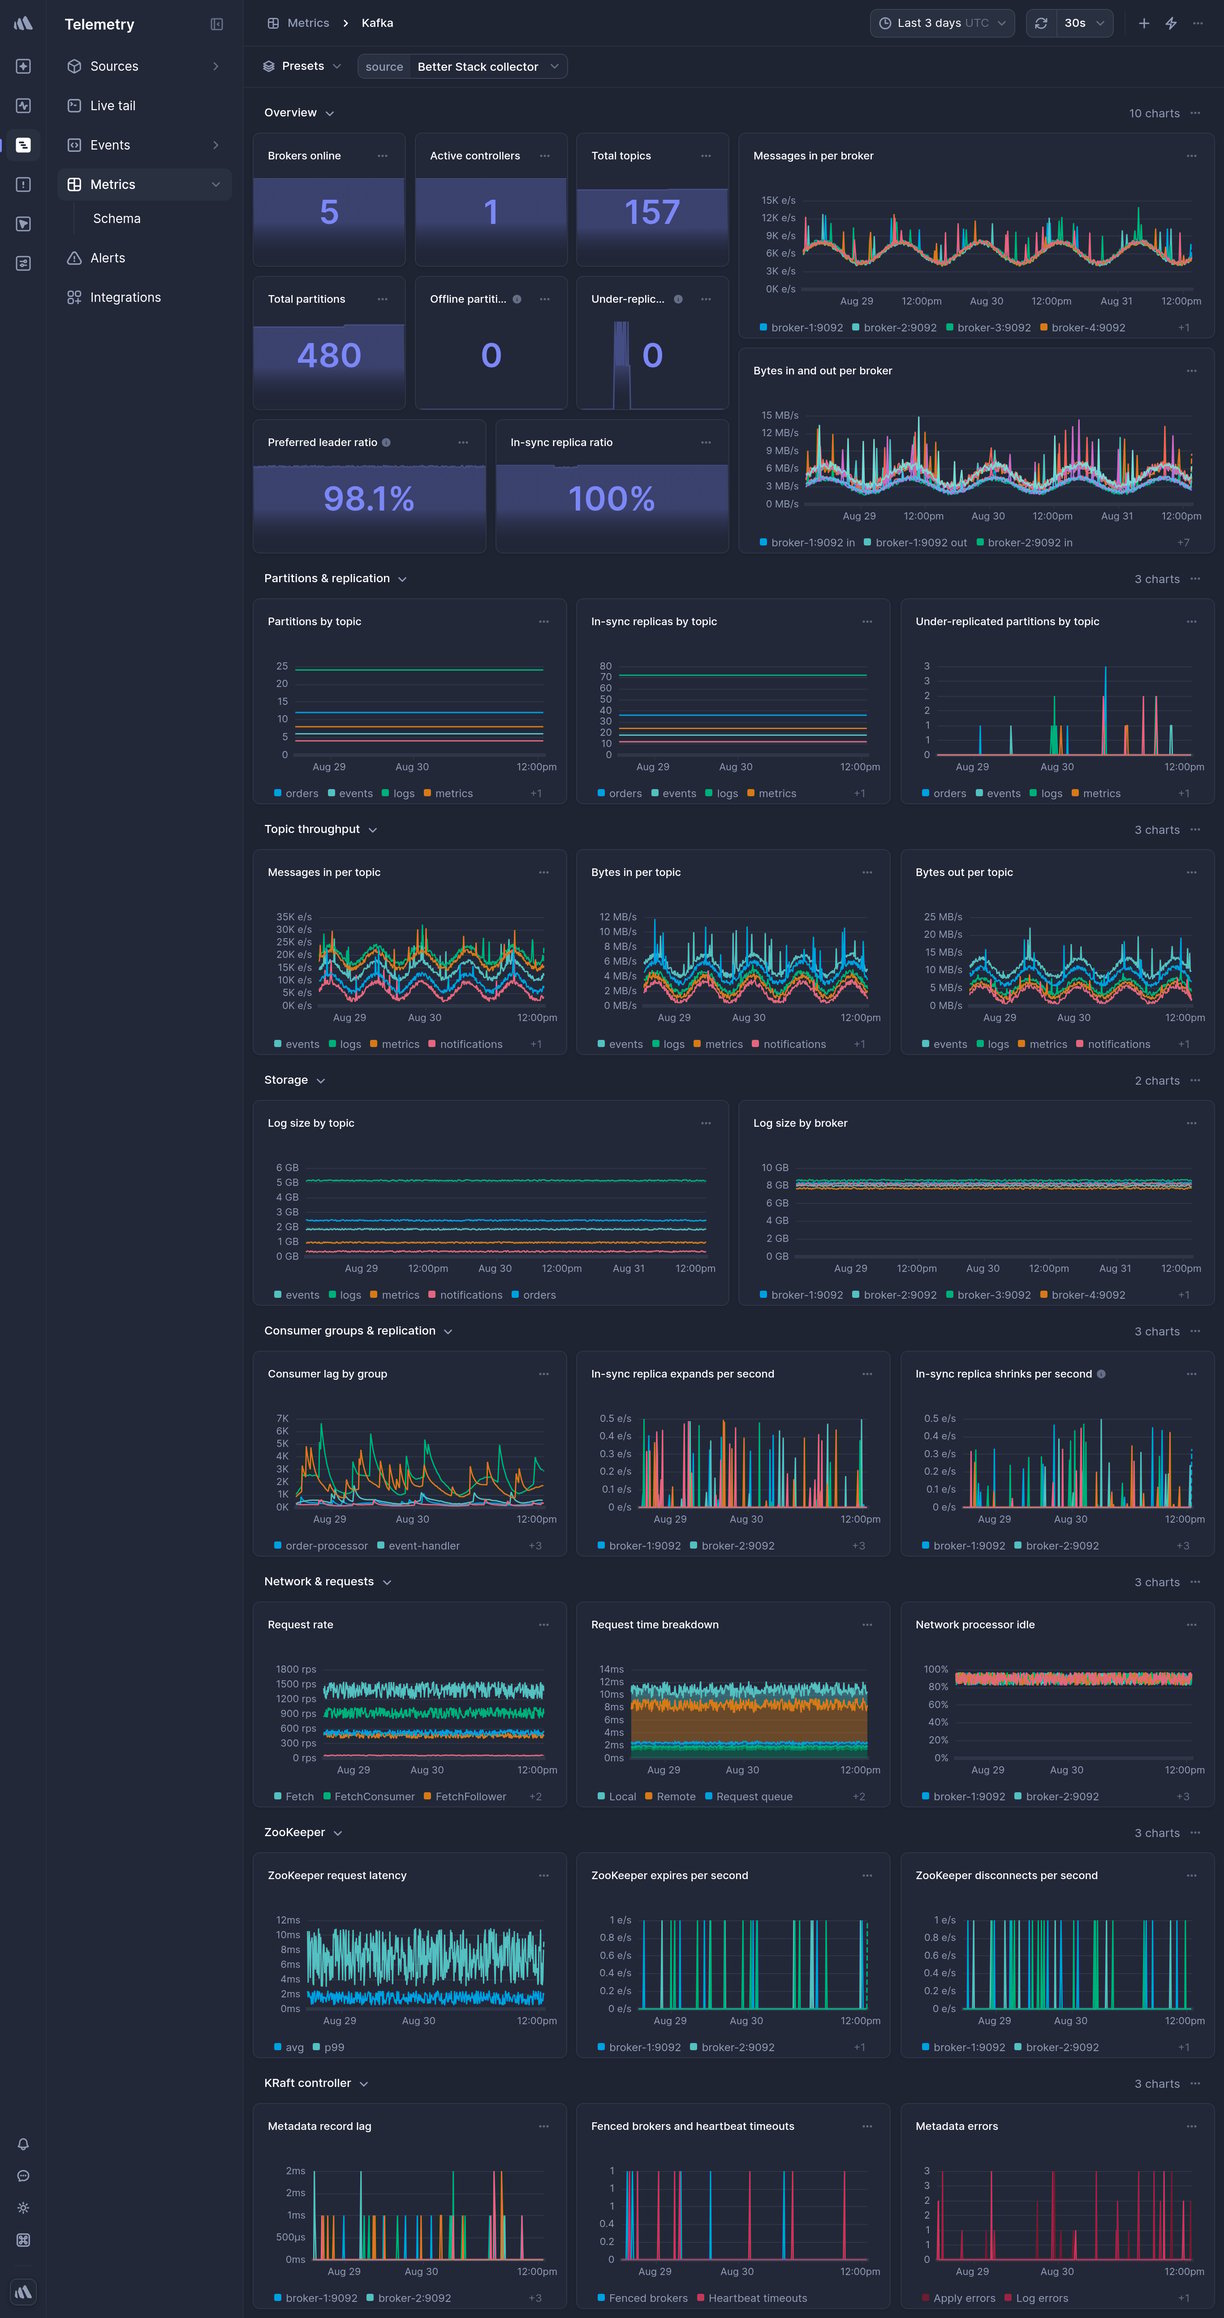The height and width of the screenshot is (2318, 1224).
Task: Open Messages in per broker chart menu
Action: (1192, 156)
